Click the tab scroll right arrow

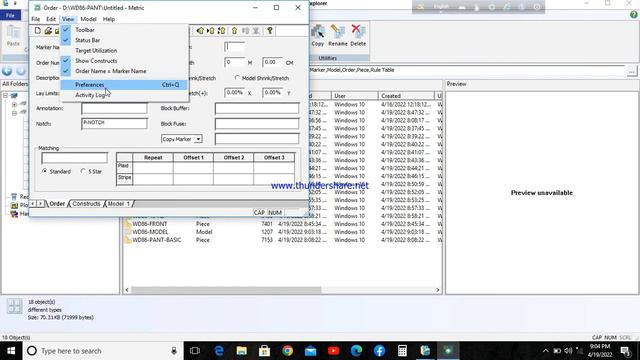click(40, 203)
